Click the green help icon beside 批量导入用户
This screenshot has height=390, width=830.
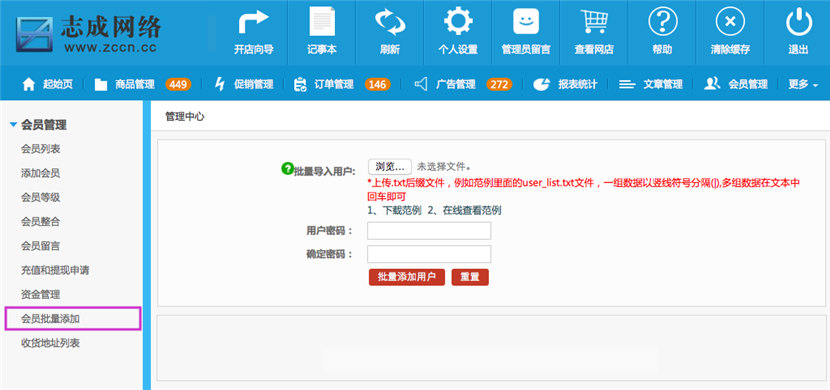coord(287,168)
